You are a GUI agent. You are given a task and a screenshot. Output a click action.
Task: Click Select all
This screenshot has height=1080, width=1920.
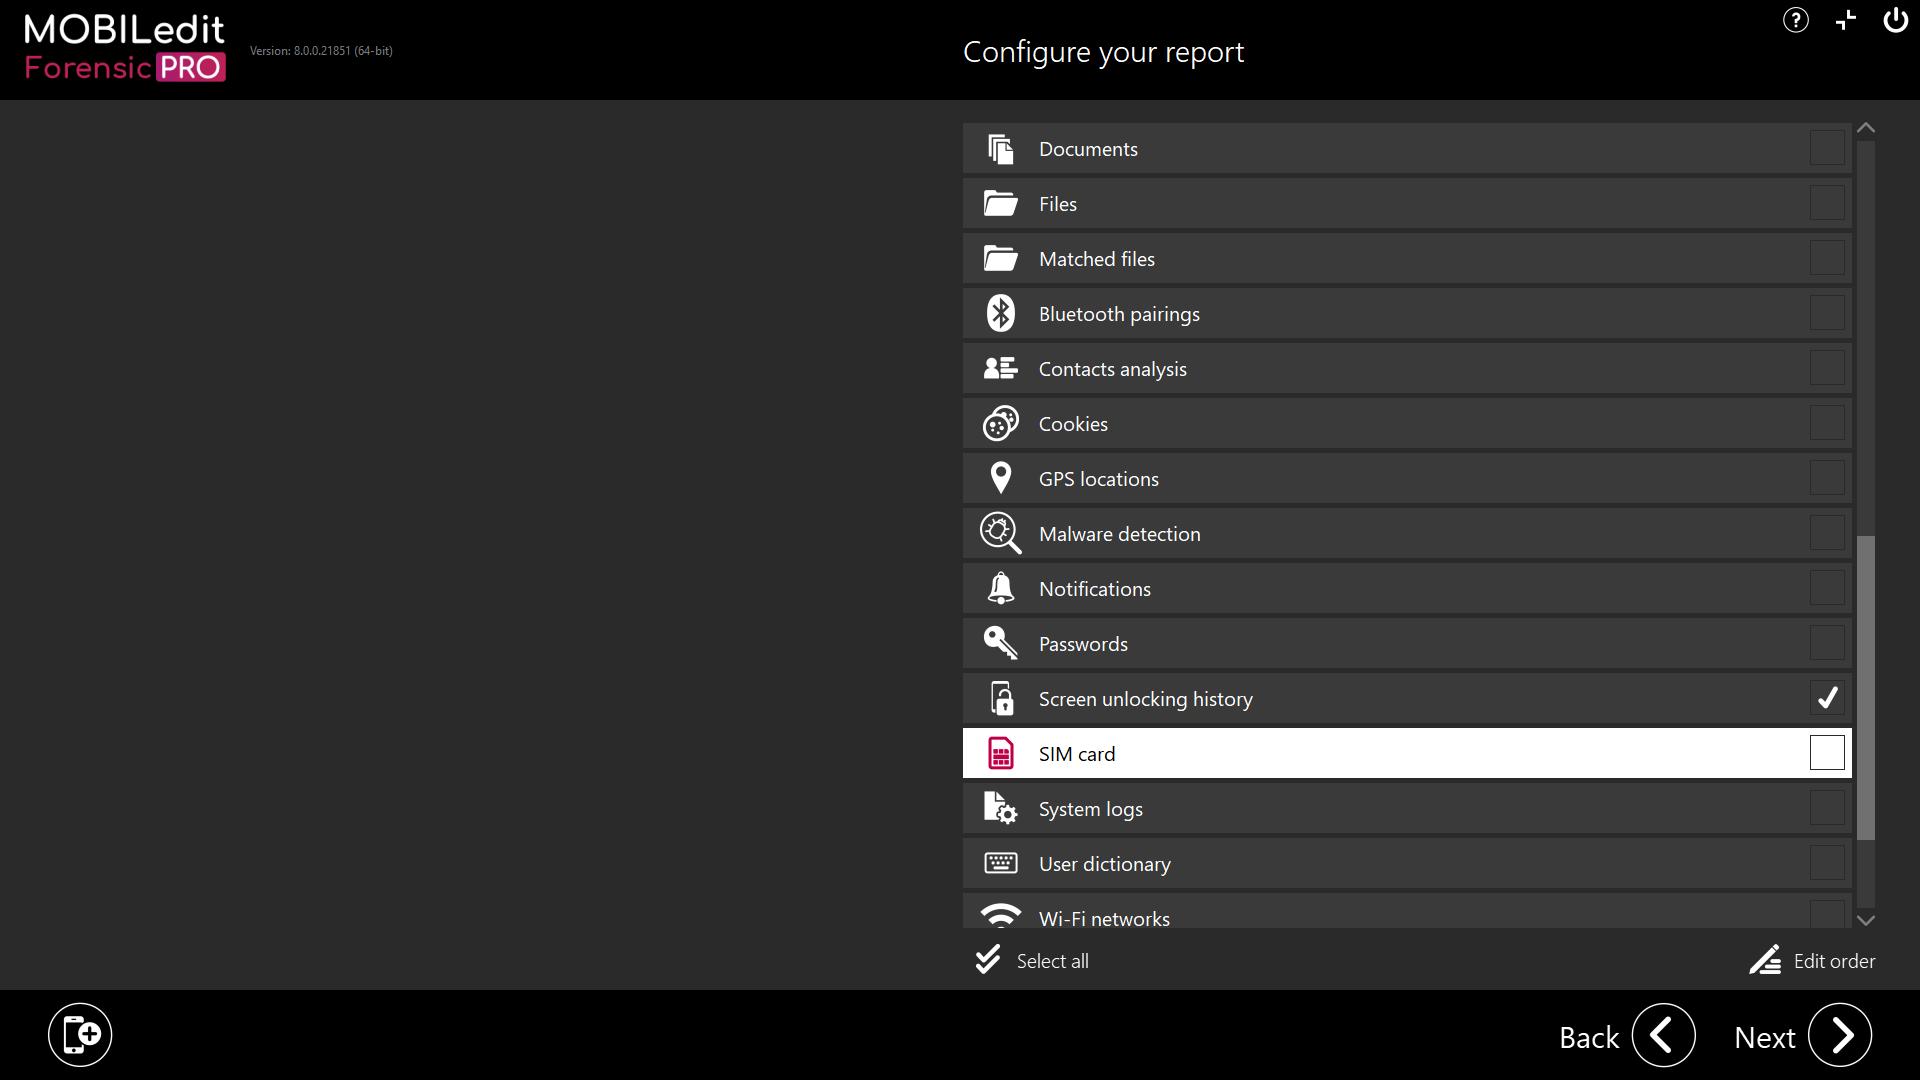click(x=1033, y=961)
